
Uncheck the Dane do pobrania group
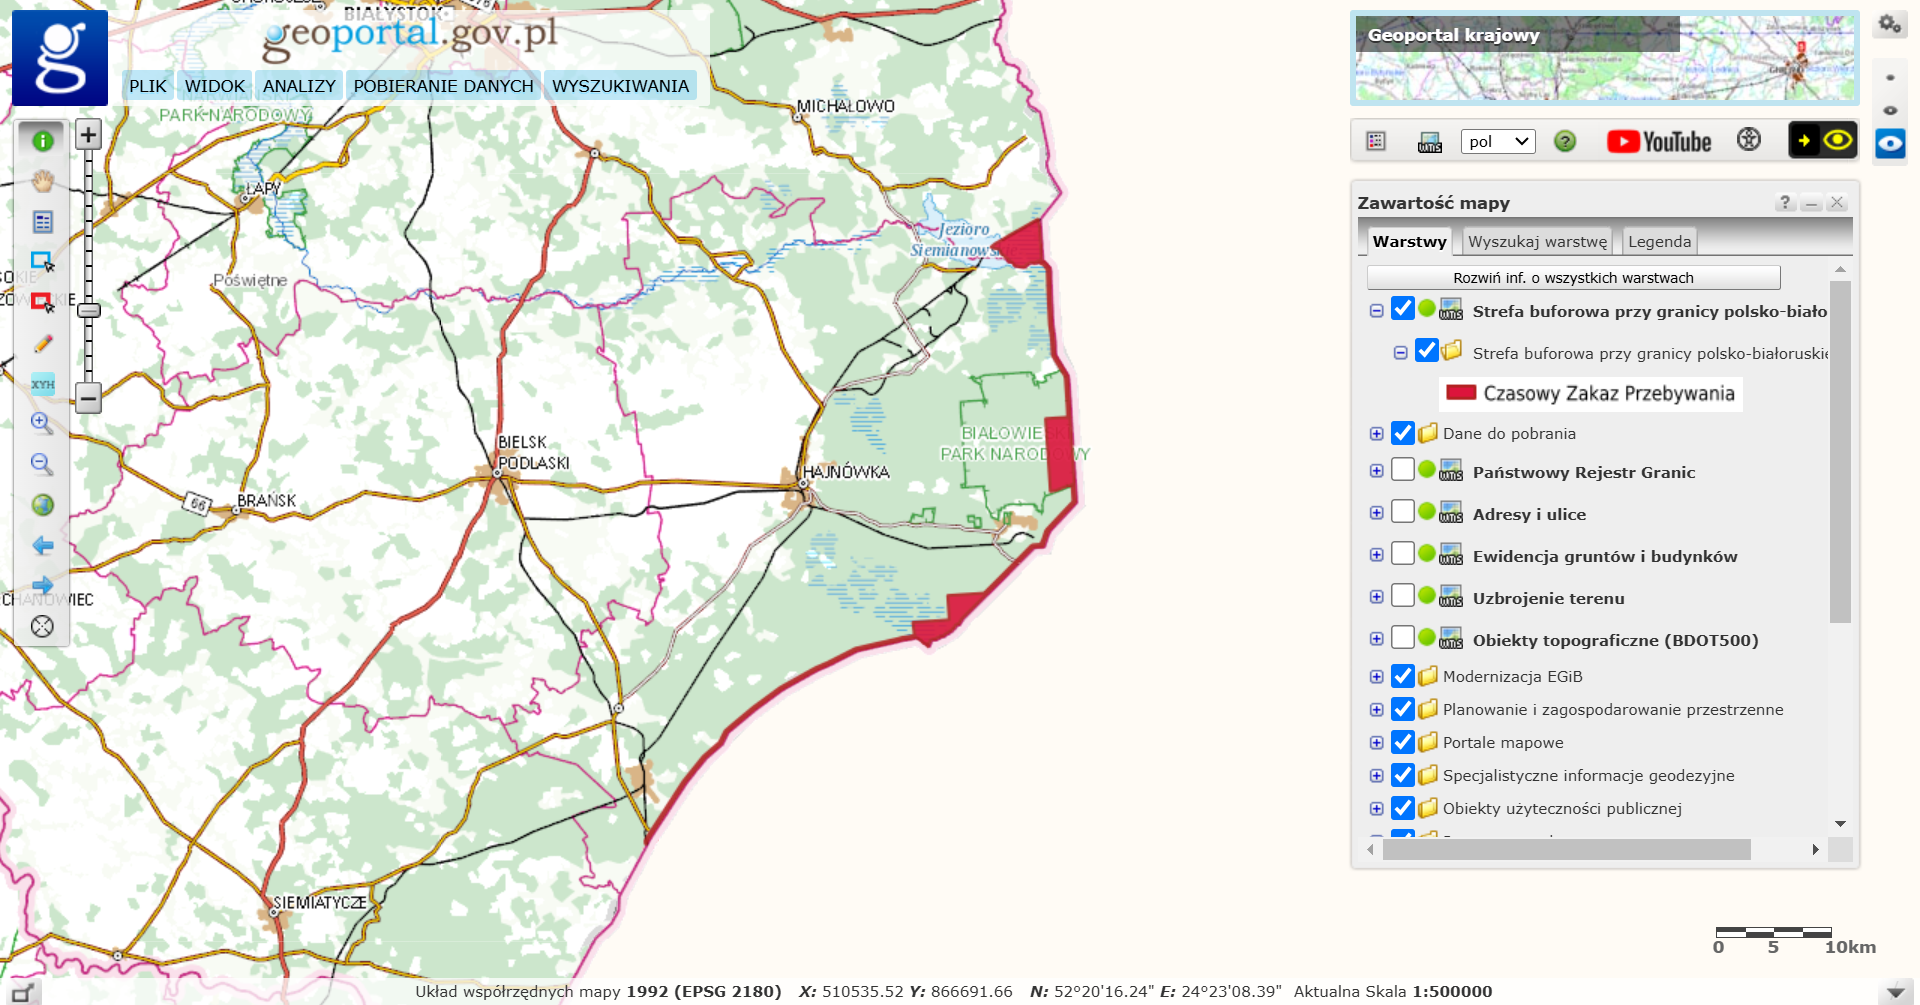coord(1403,433)
